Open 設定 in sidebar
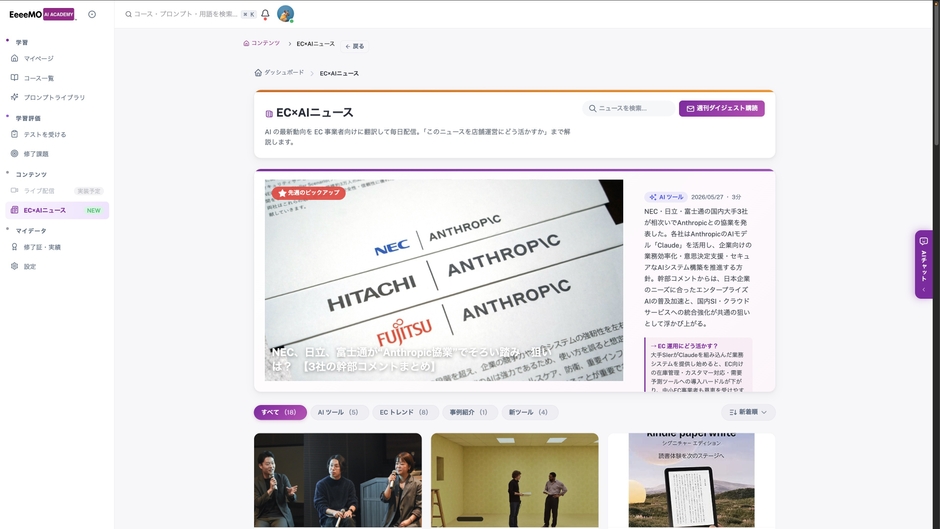This screenshot has width=940, height=529. click(57, 266)
